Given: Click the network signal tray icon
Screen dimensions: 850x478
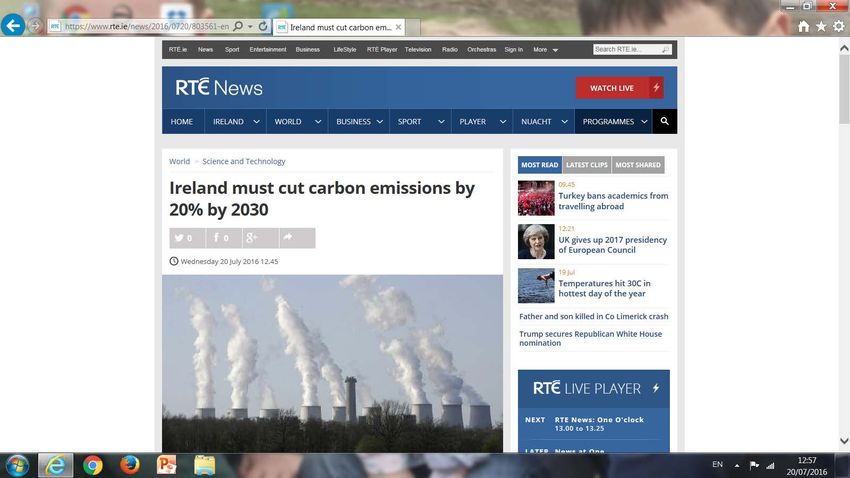Looking at the screenshot, I should coord(770,466).
